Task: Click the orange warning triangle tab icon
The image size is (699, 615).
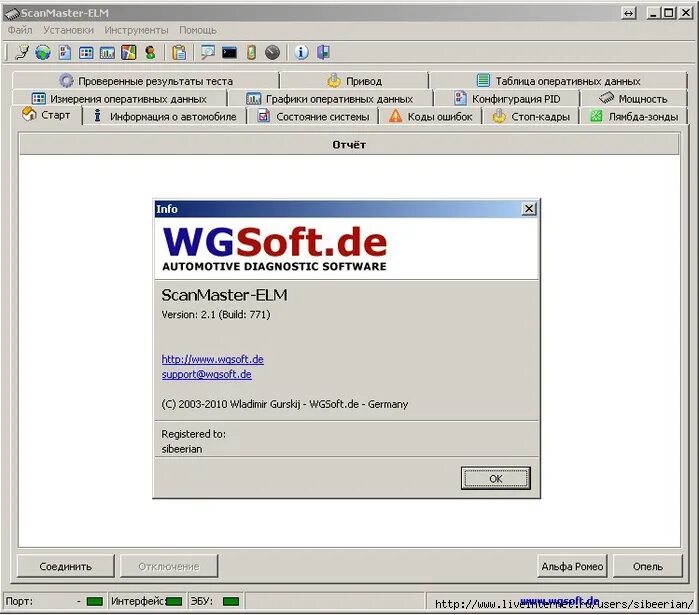Action: [395, 116]
